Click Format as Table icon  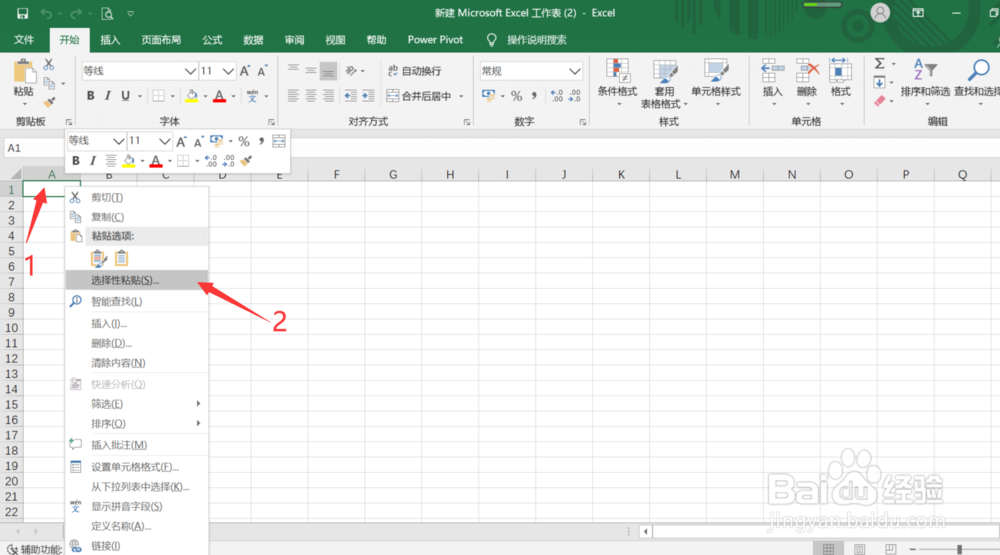[x=665, y=71]
